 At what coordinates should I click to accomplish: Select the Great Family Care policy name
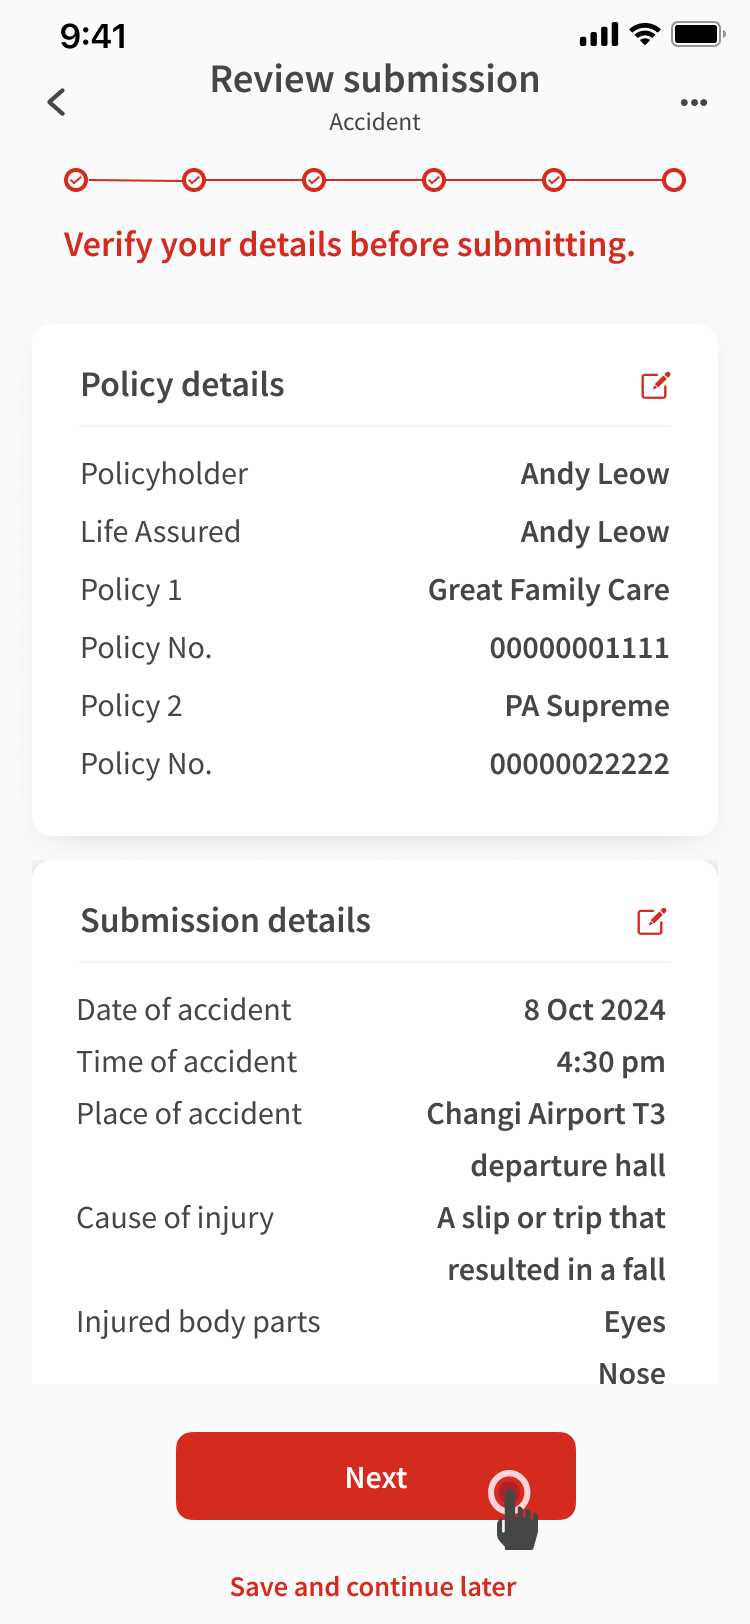[548, 590]
